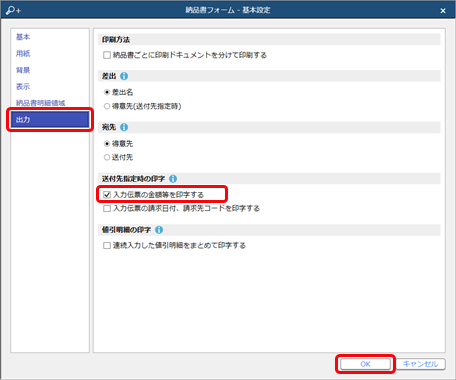Screen dimensions: 456x380
Task: Confirm settings with the OK button
Action: click(365, 364)
